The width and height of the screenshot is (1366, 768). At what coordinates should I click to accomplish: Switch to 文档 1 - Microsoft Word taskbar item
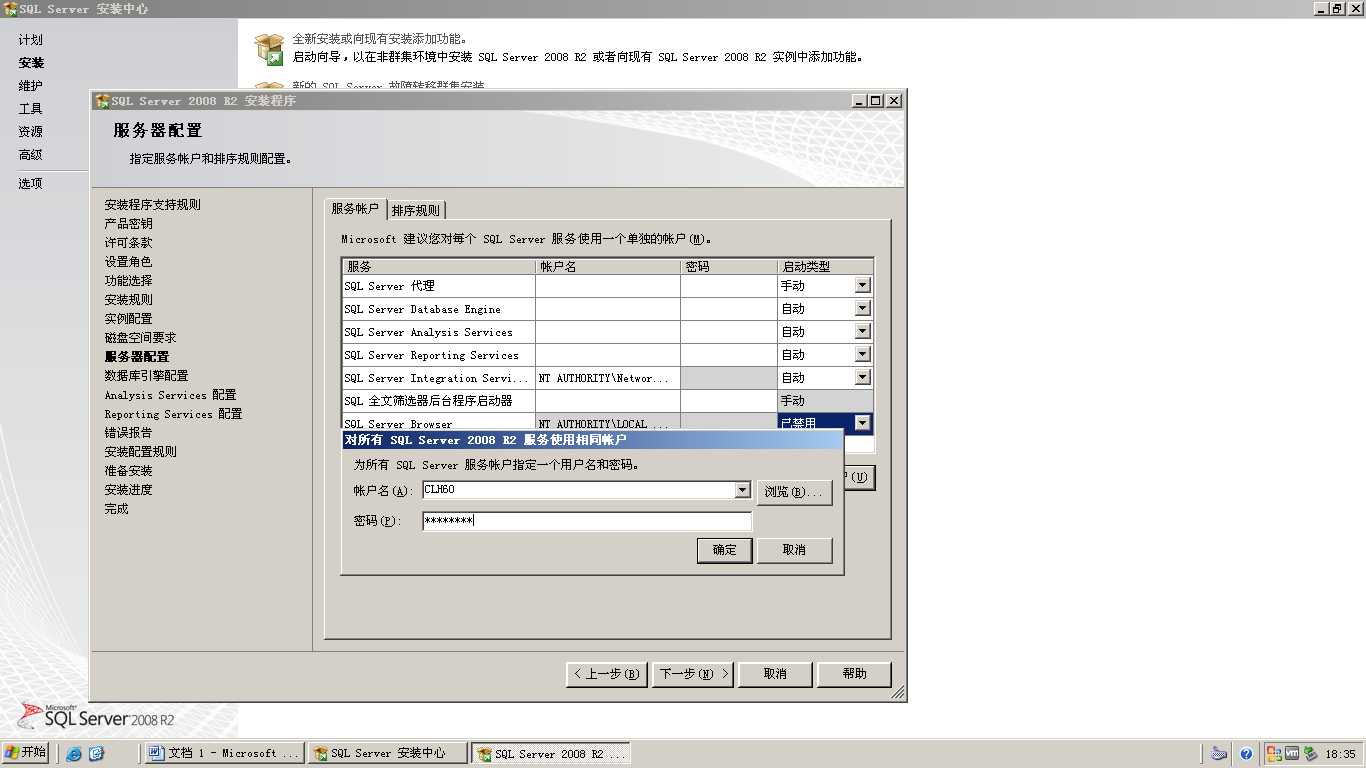tap(224, 753)
